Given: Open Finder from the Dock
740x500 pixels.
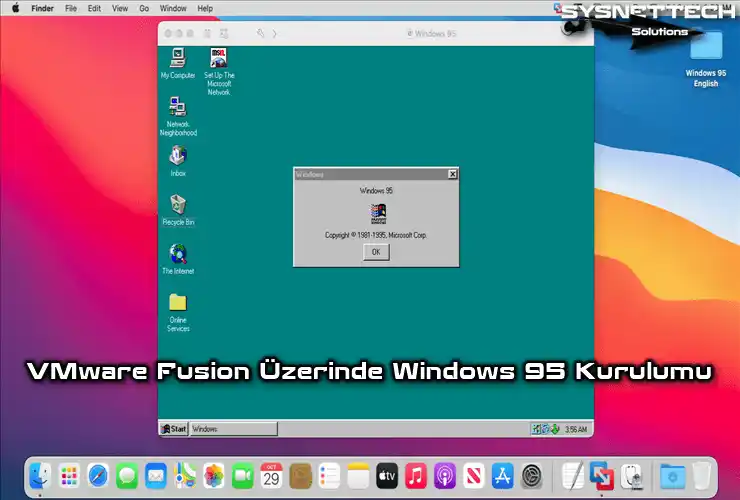Looking at the screenshot, I should pos(40,475).
